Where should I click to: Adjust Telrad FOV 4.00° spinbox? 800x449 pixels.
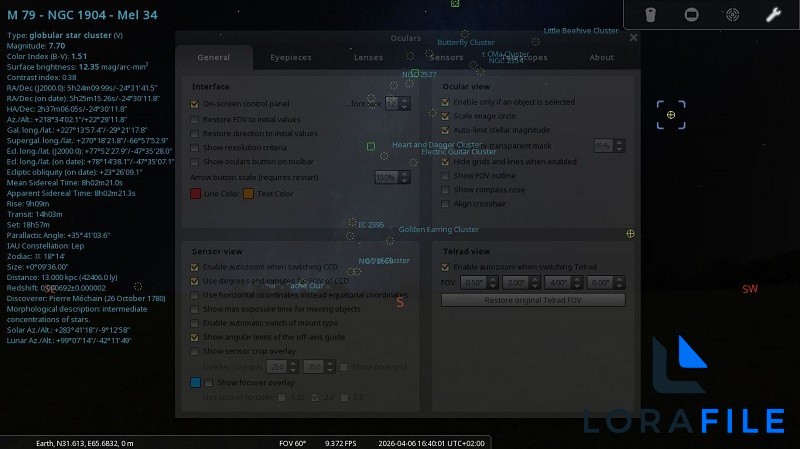click(563, 282)
